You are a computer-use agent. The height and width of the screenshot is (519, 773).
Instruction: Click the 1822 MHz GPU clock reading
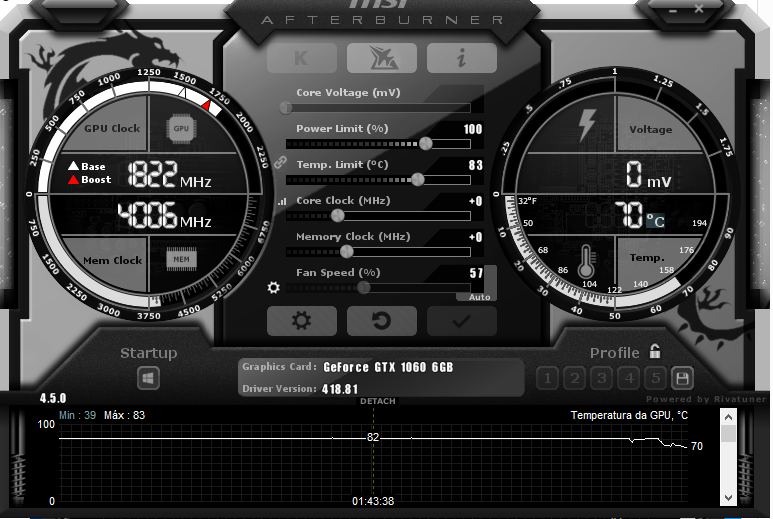coord(169,174)
